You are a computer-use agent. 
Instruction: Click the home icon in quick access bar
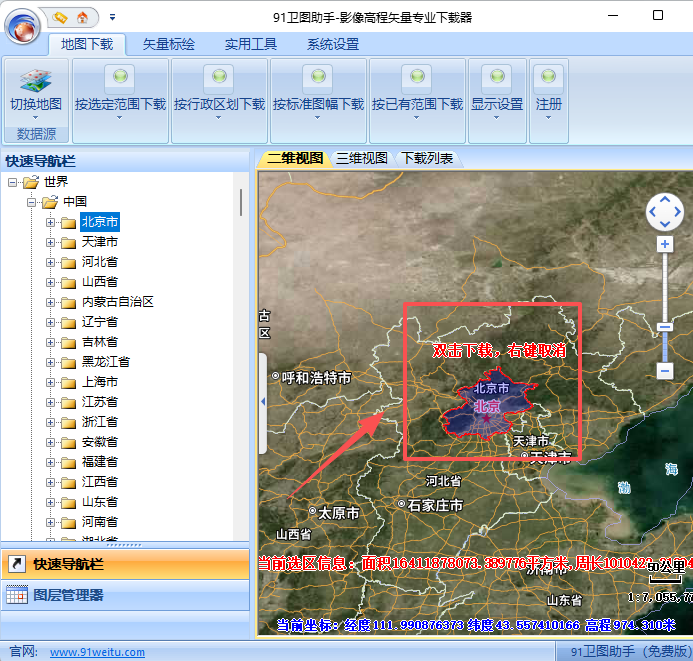(82, 17)
